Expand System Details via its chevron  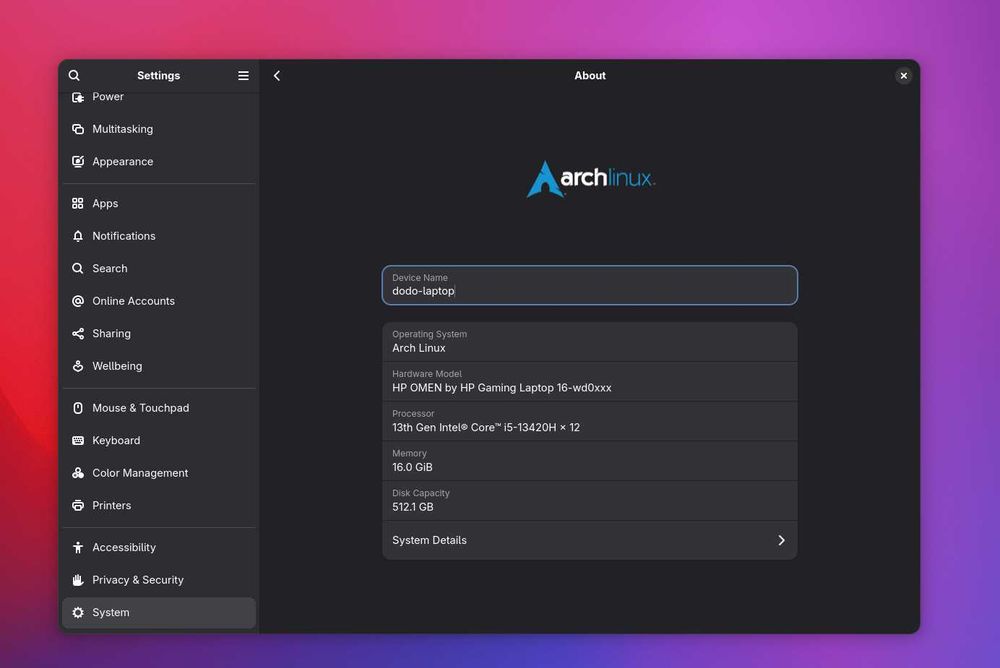pos(781,540)
